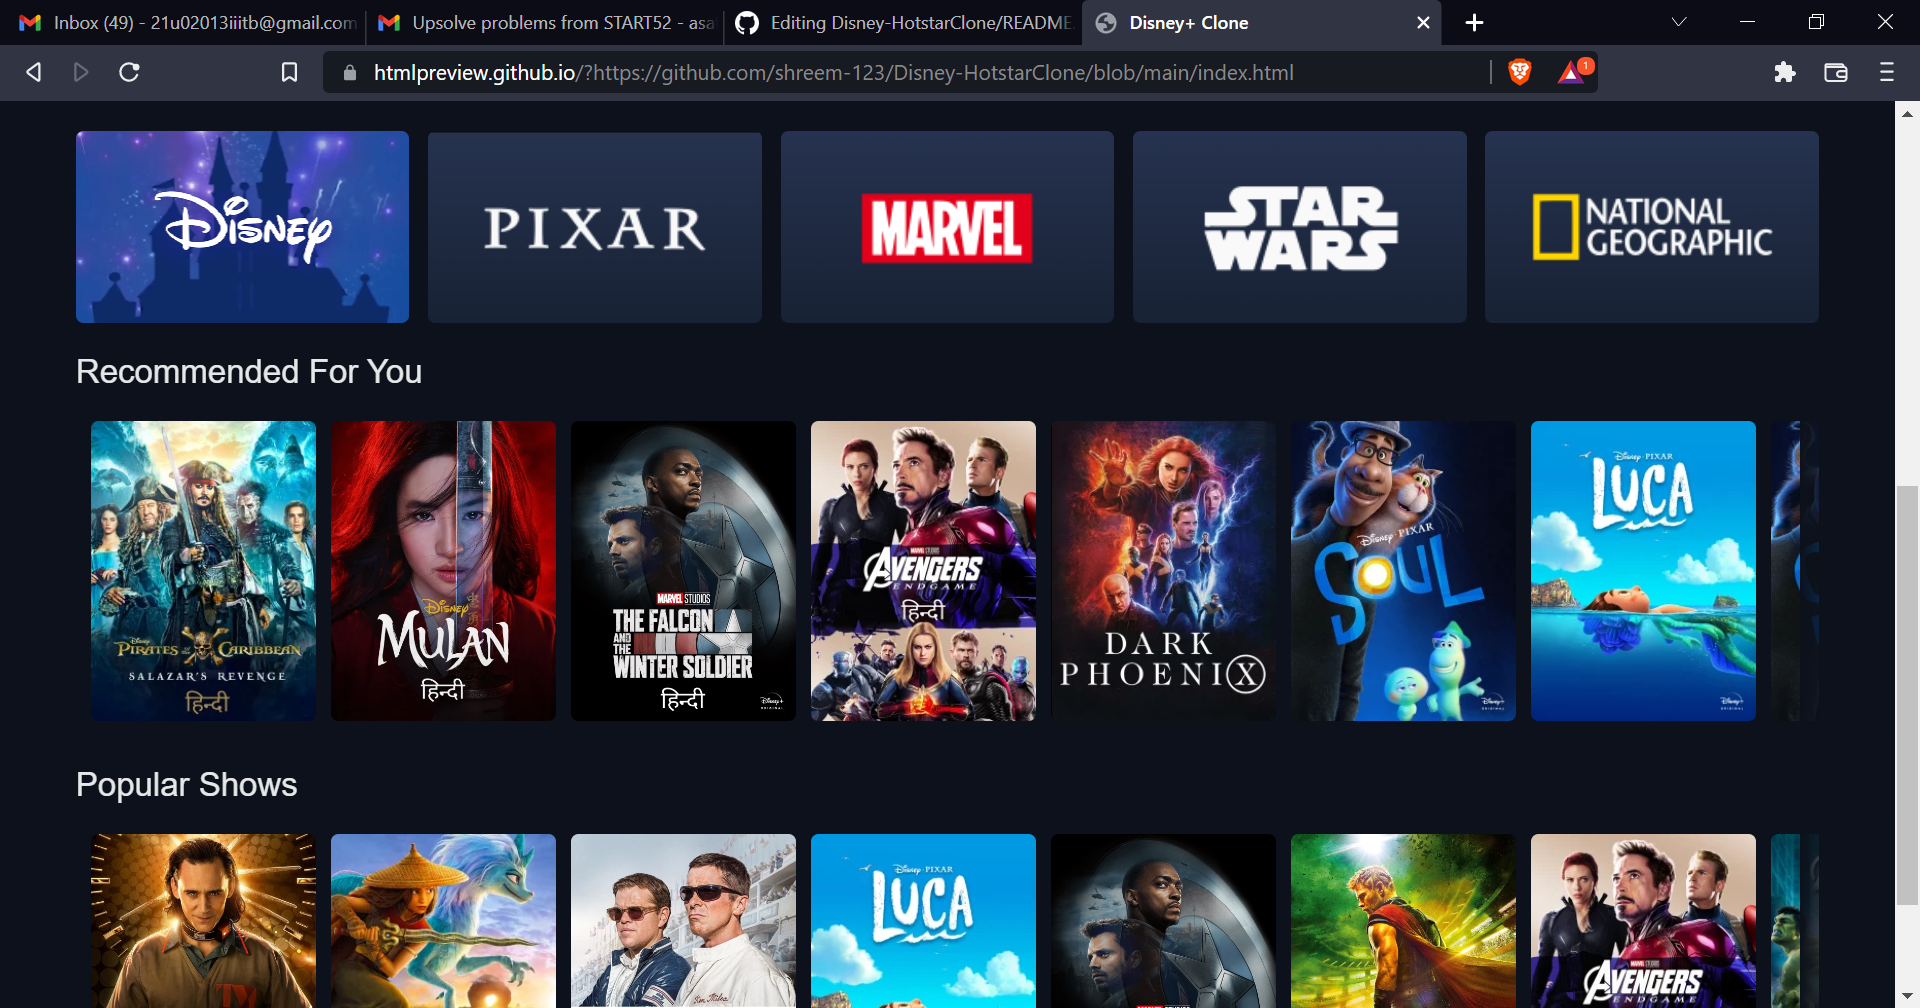1920x1008 pixels.
Task: Open the browser hamburger menu
Action: (1887, 72)
